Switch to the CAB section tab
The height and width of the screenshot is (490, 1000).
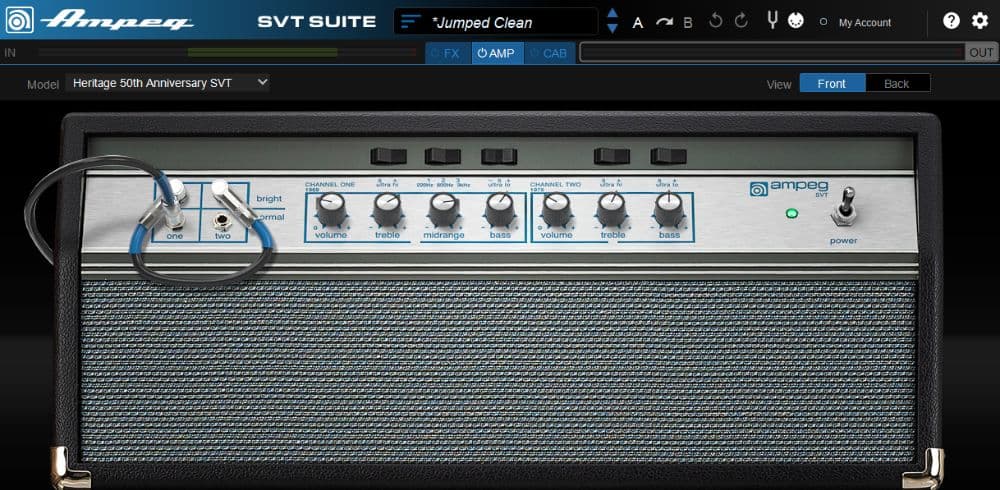point(550,54)
